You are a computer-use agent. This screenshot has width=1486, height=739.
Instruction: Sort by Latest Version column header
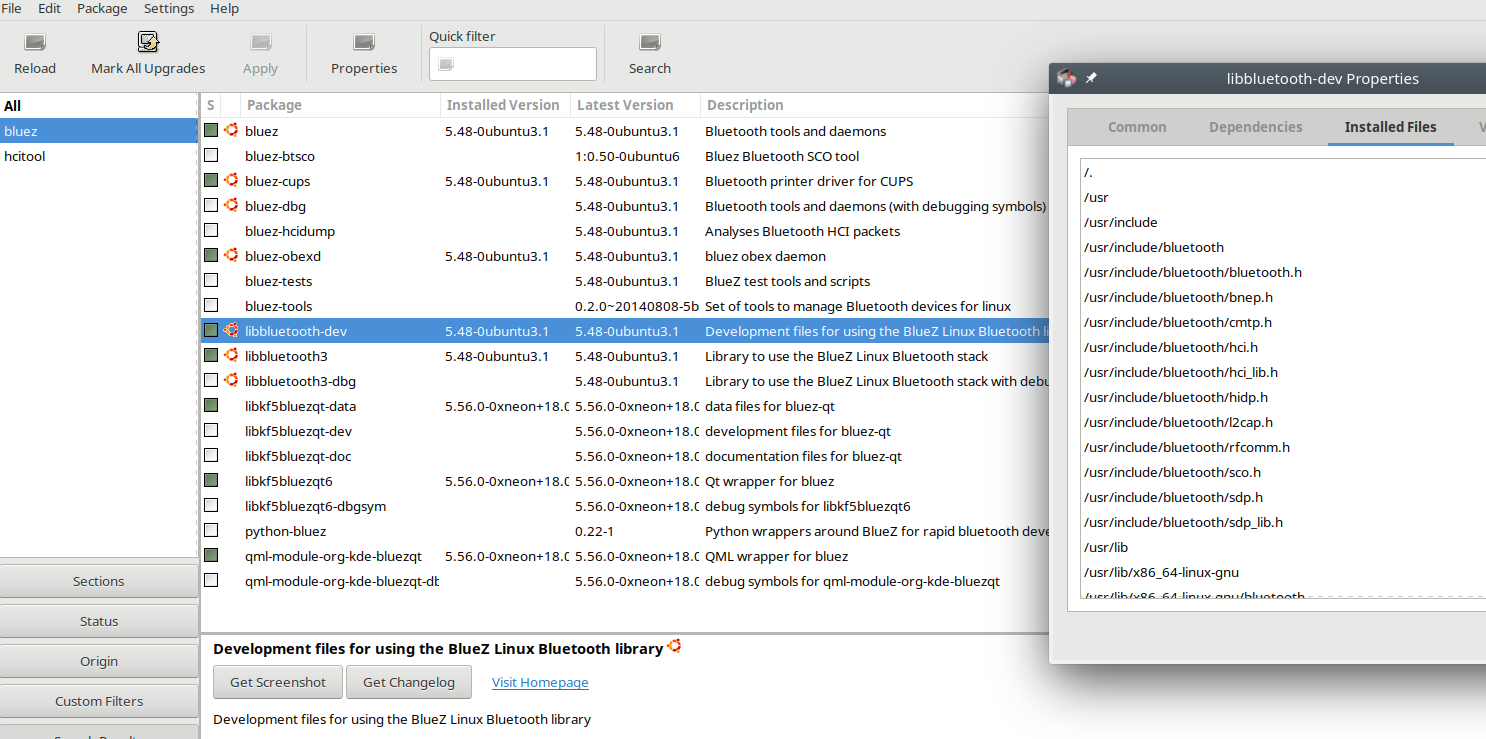tap(635, 105)
